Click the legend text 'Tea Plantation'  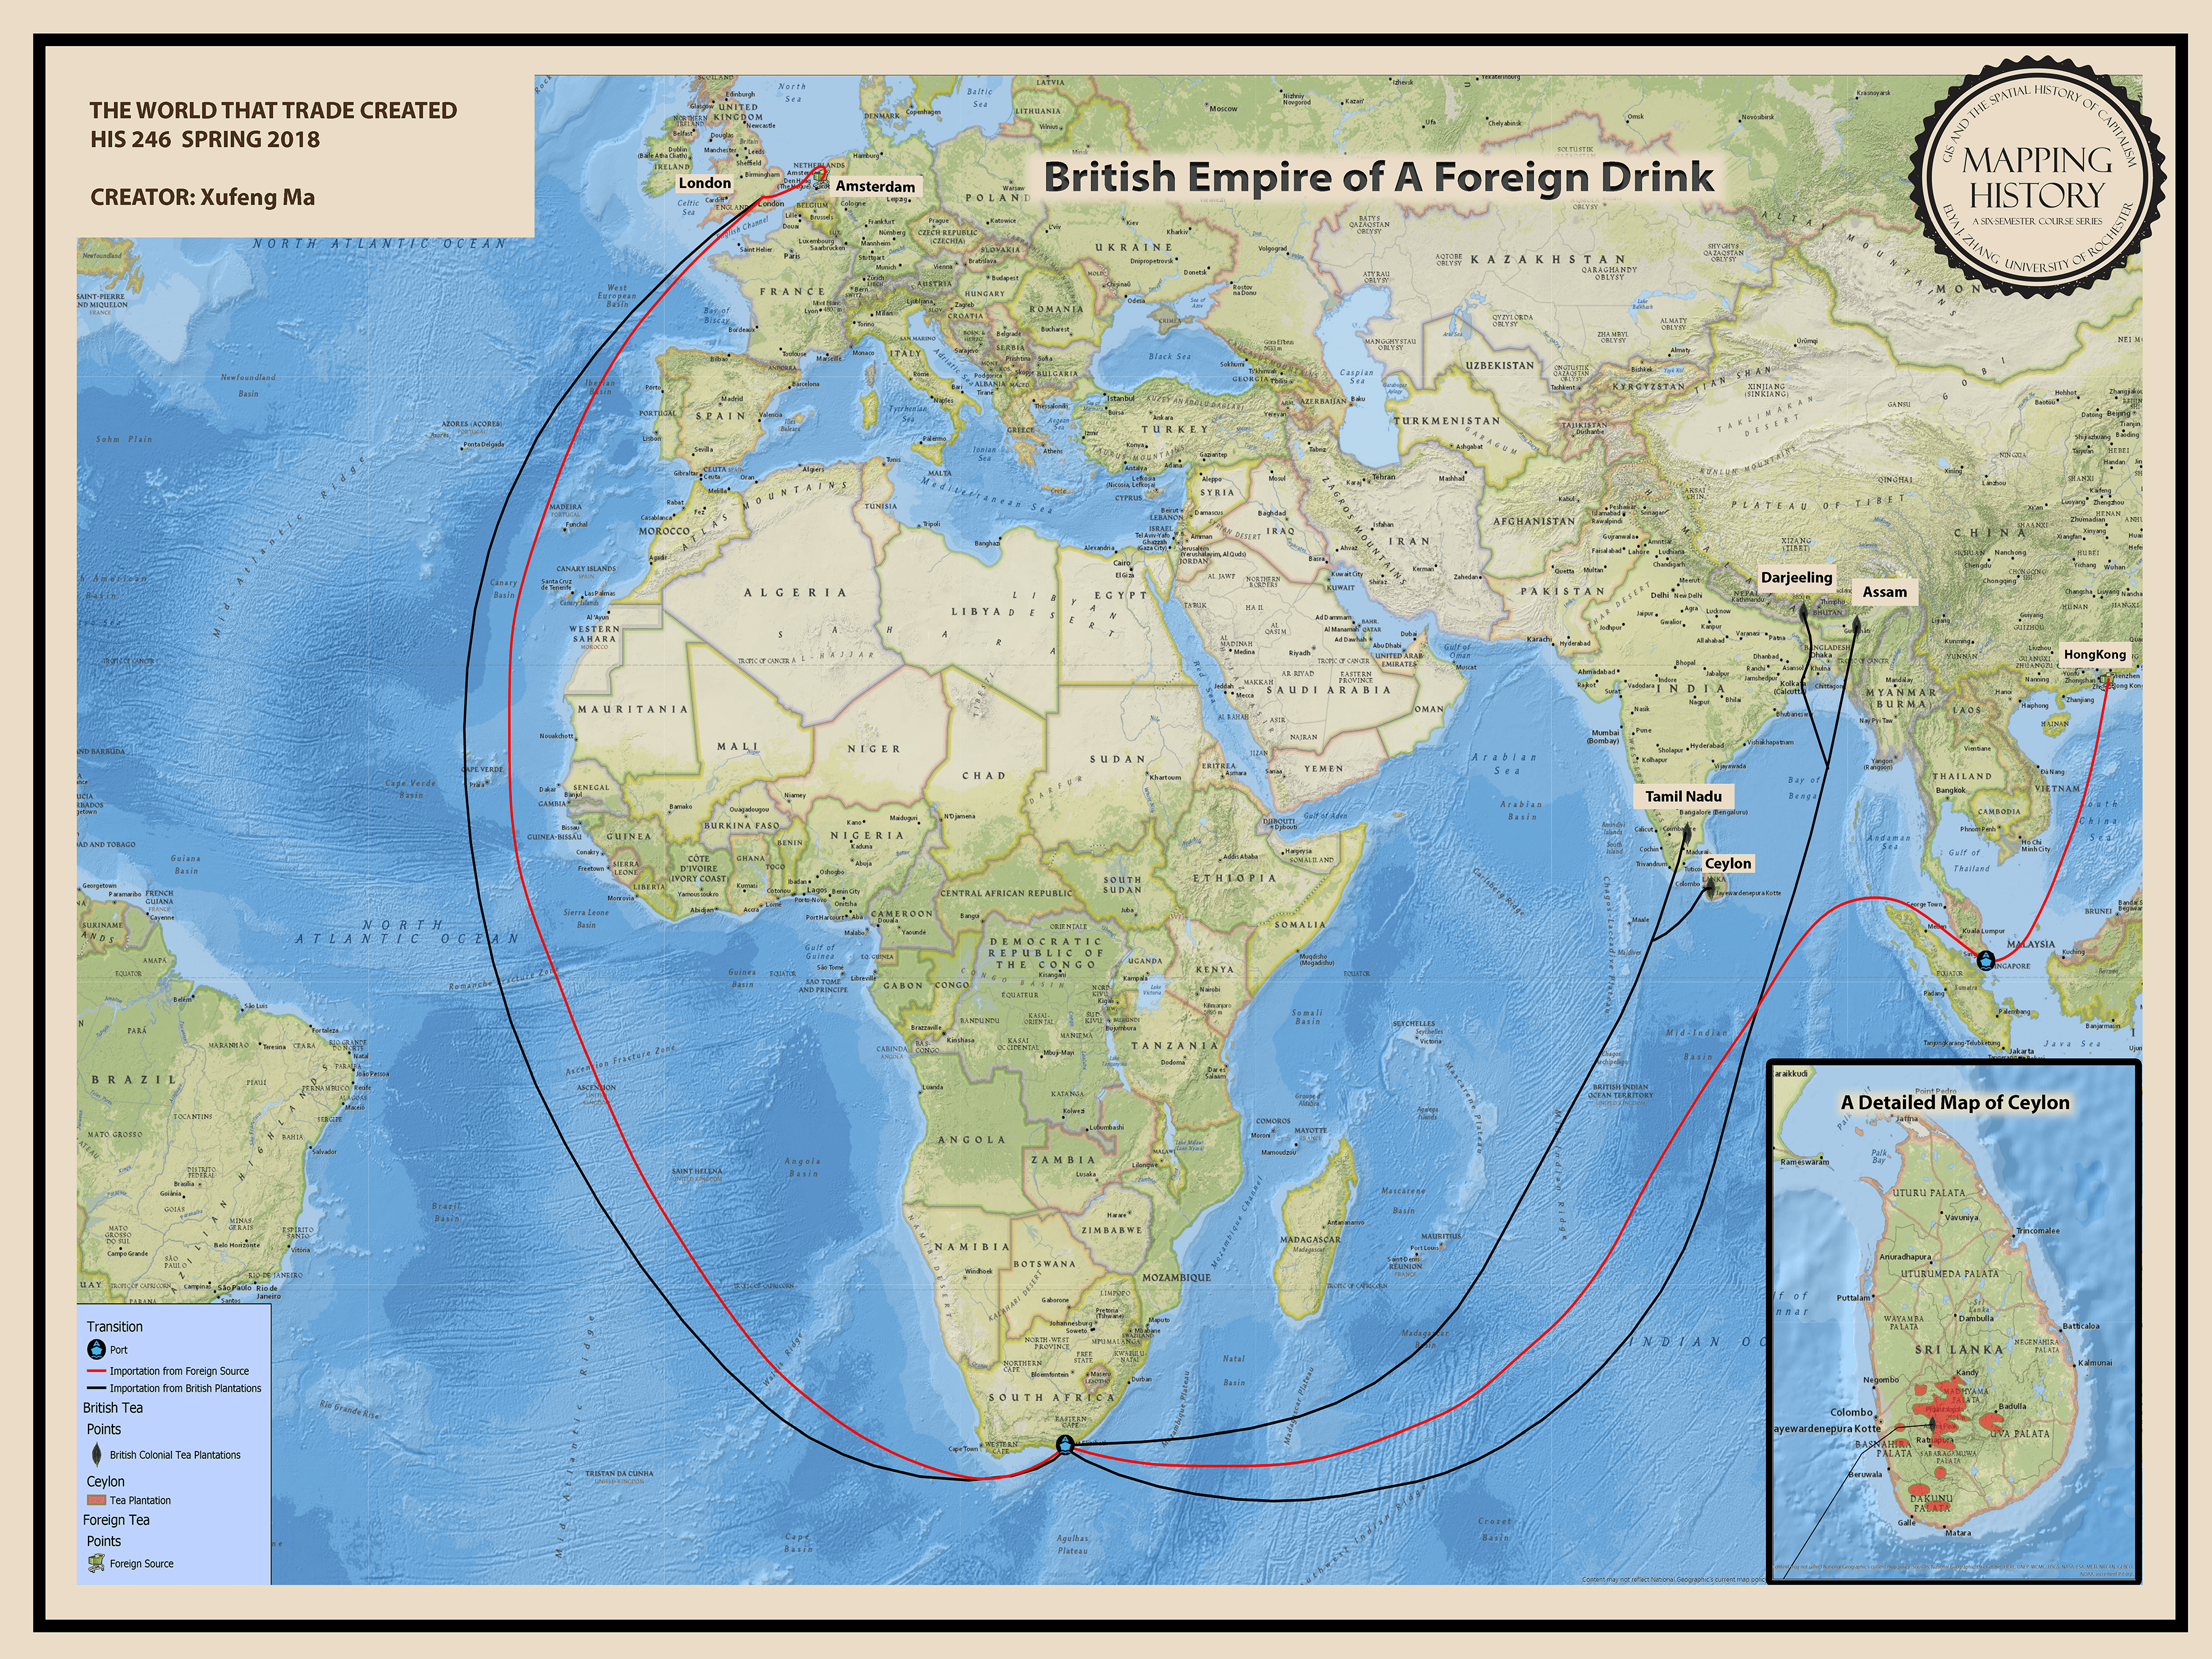point(140,1500)
